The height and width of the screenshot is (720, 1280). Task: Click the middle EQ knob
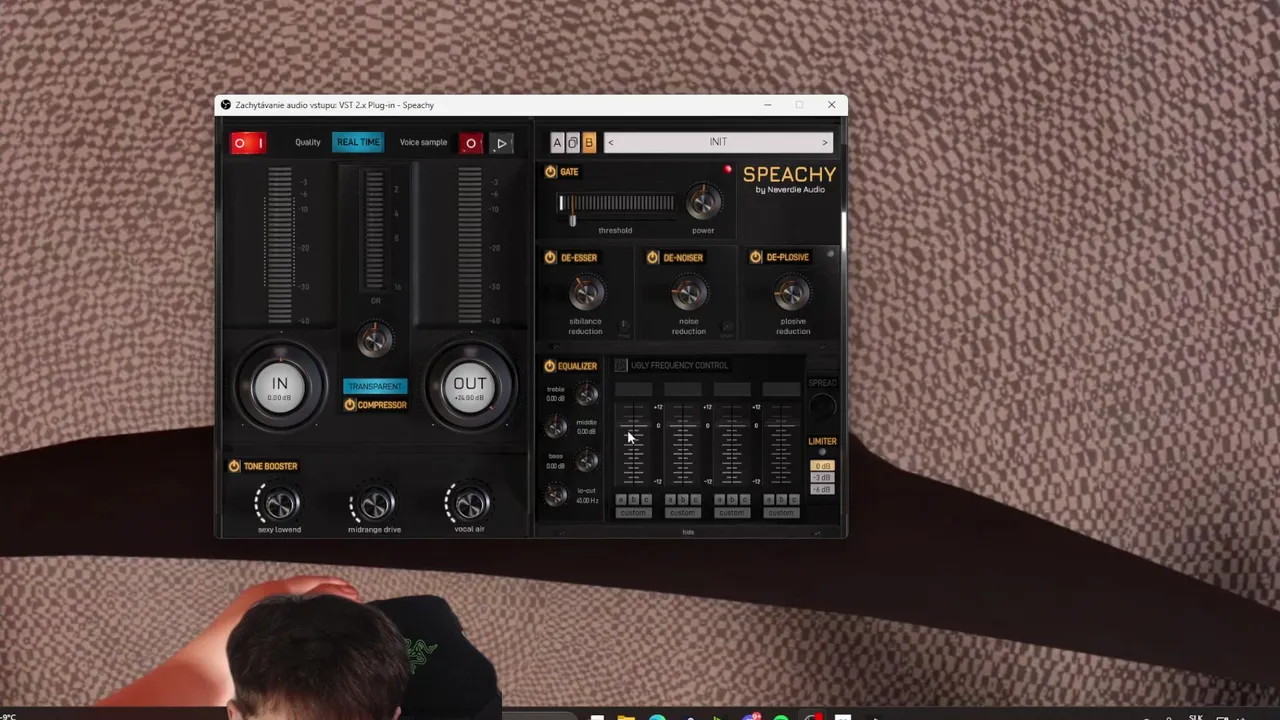555,427
